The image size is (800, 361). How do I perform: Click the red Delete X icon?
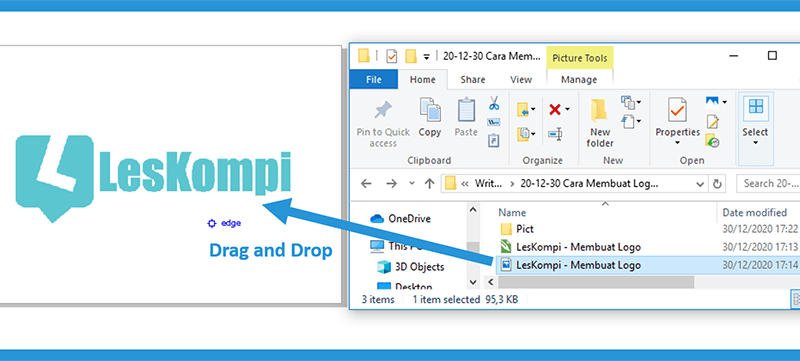pos(555,109)
